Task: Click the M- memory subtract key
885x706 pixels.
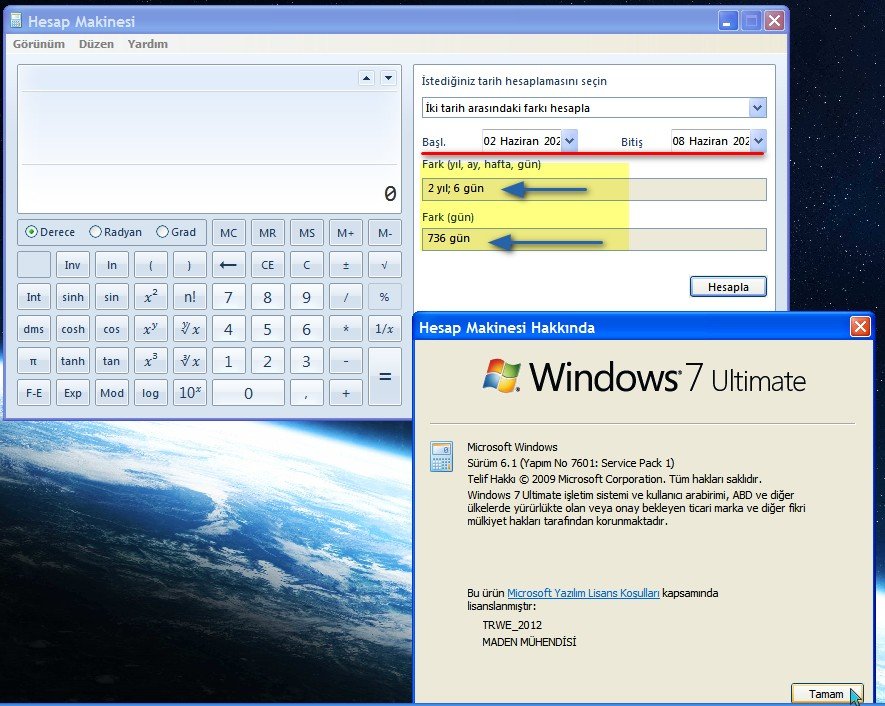Action: pyautogui.click(x=384, y=233)
